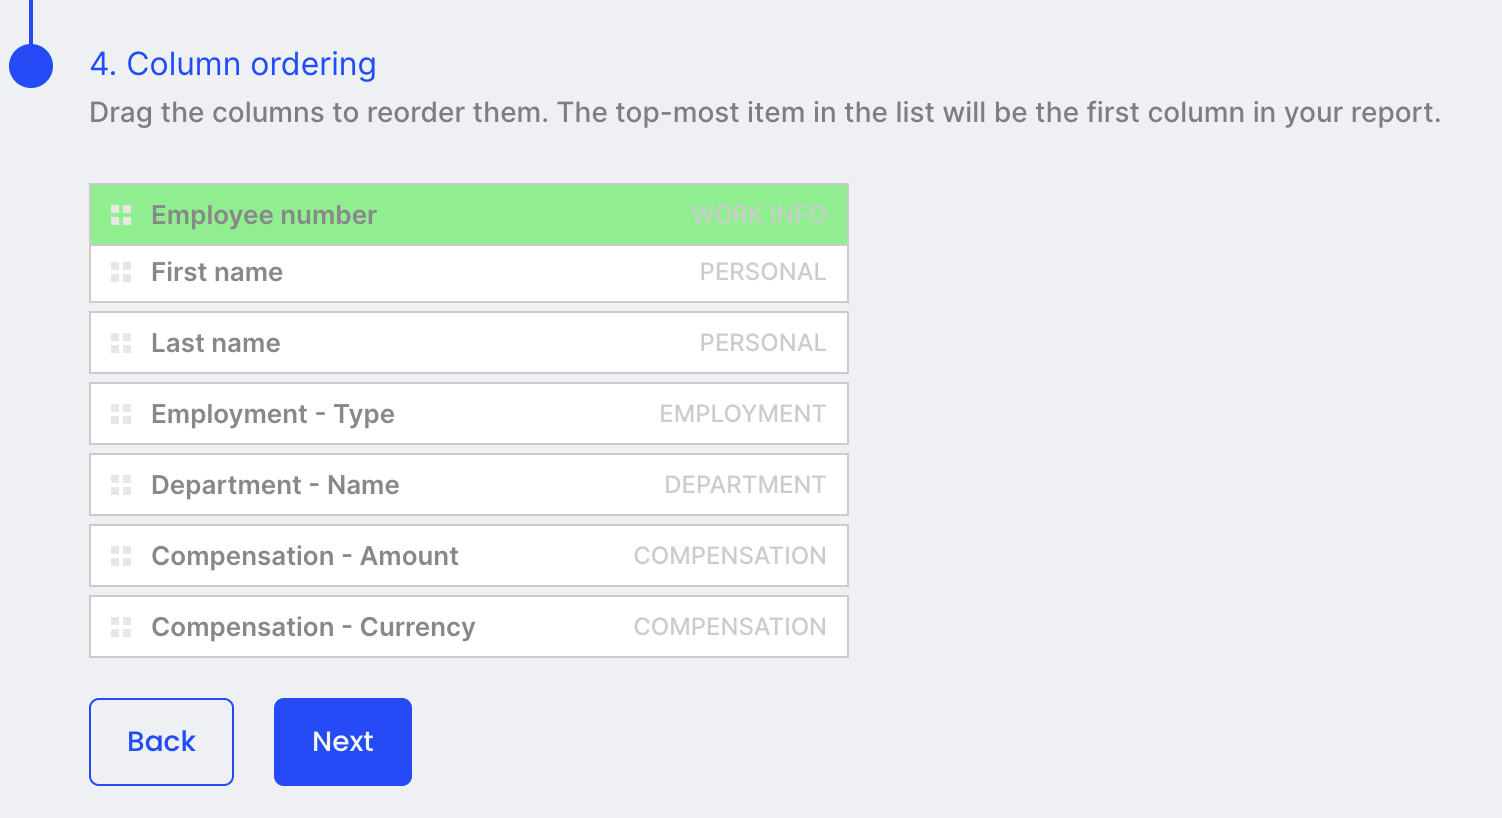Select the Employee number column label

pyautogui.click(x=264, y=215)
